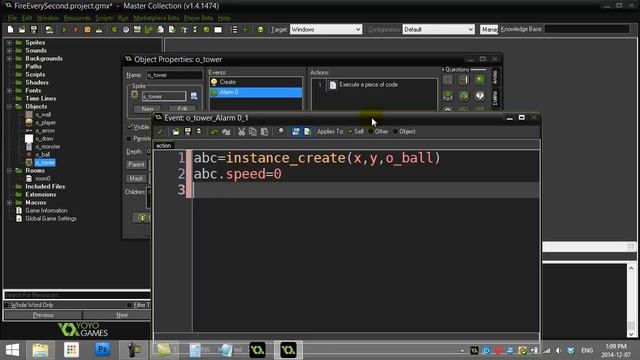Toggle the Filter Tree checkbox
Viewport: 640px width, 360px height.
[129, 305]
